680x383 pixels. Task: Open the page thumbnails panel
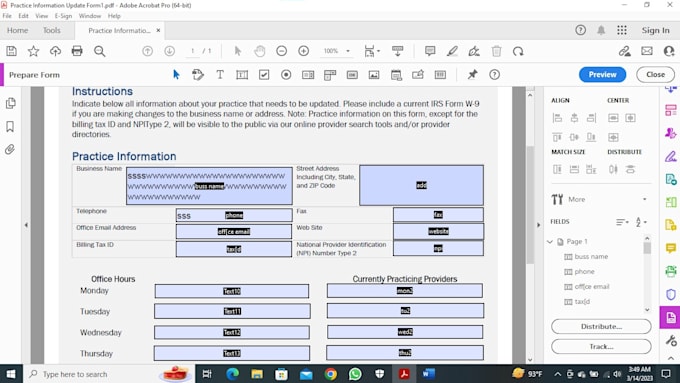(x=10, y=103)
